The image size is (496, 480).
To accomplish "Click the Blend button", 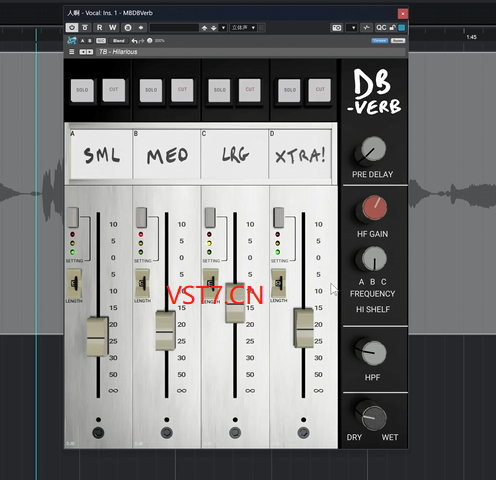I will click(118, 41).
